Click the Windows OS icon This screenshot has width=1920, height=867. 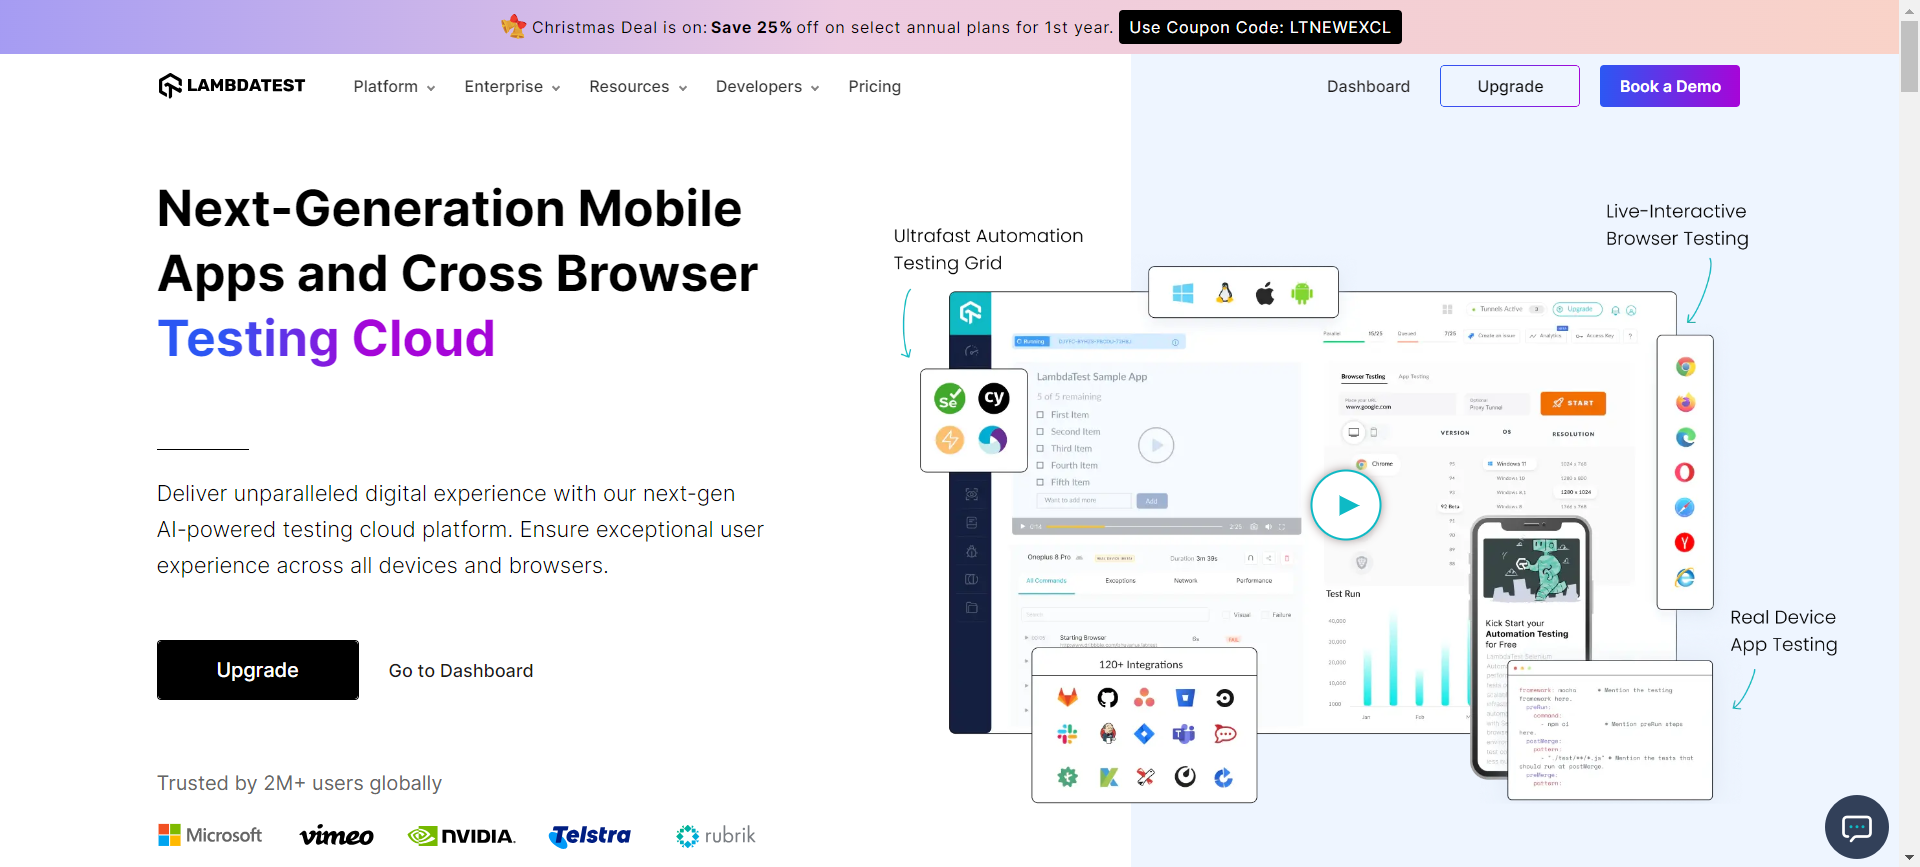pos(1183,293)
